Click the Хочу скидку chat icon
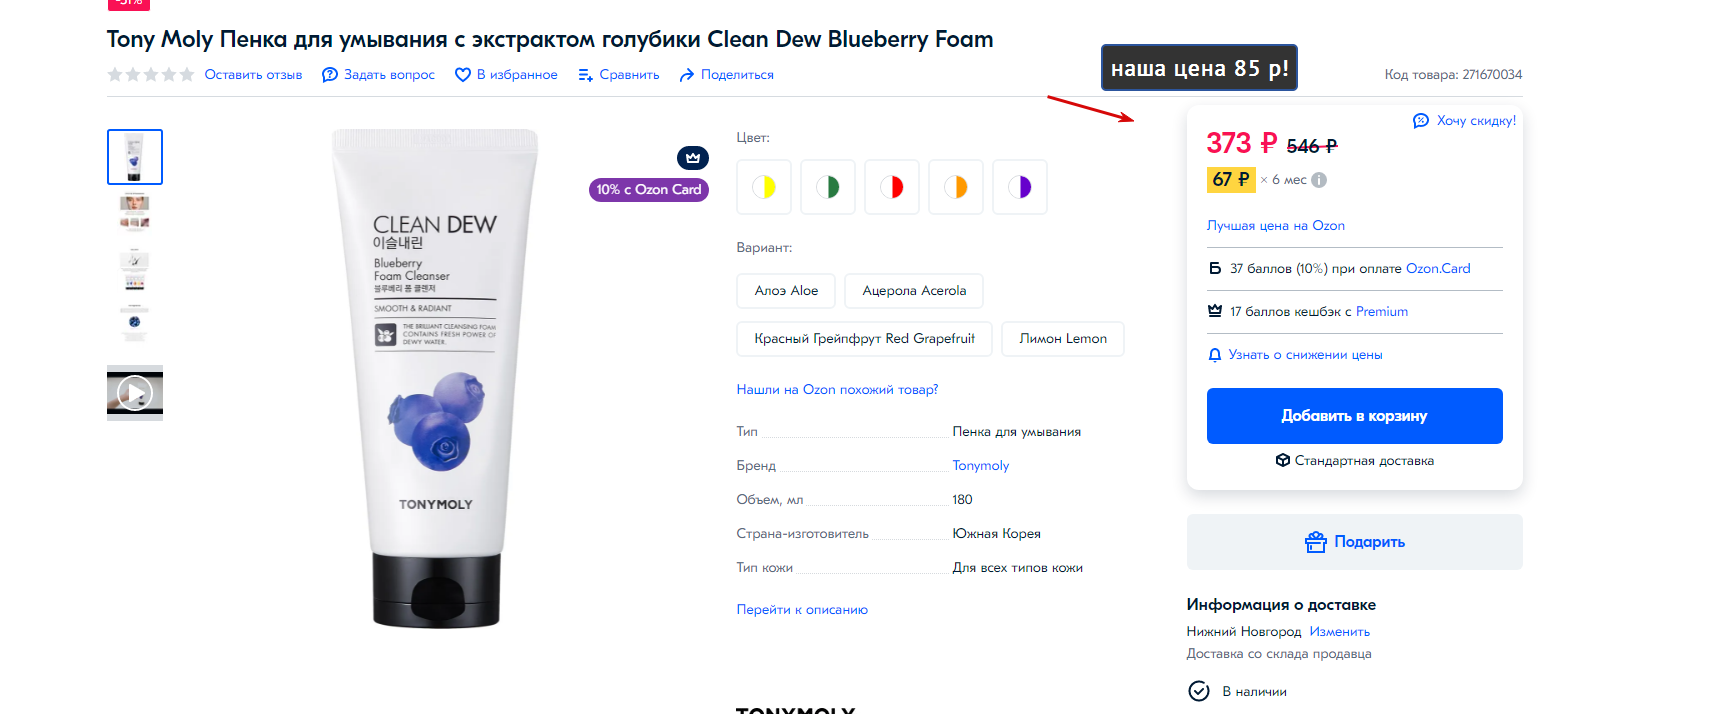The height and width of the screenshot is (714, 1715). pos(1421,121)
